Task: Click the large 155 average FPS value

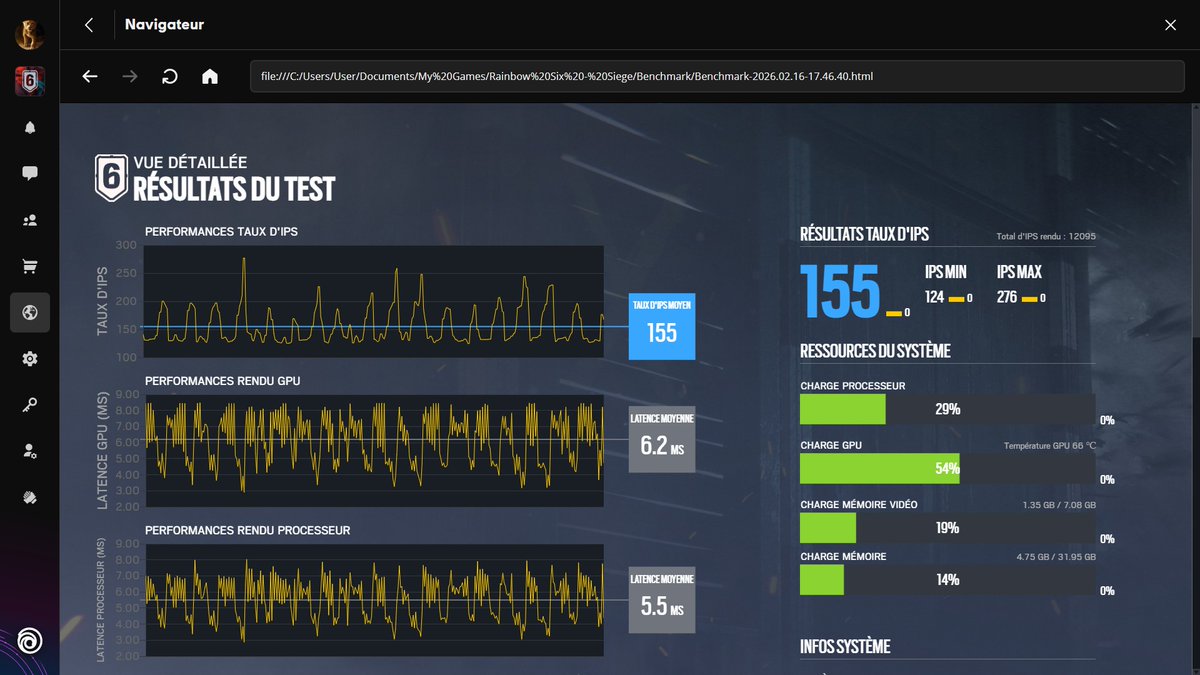Action: (840, 289)
